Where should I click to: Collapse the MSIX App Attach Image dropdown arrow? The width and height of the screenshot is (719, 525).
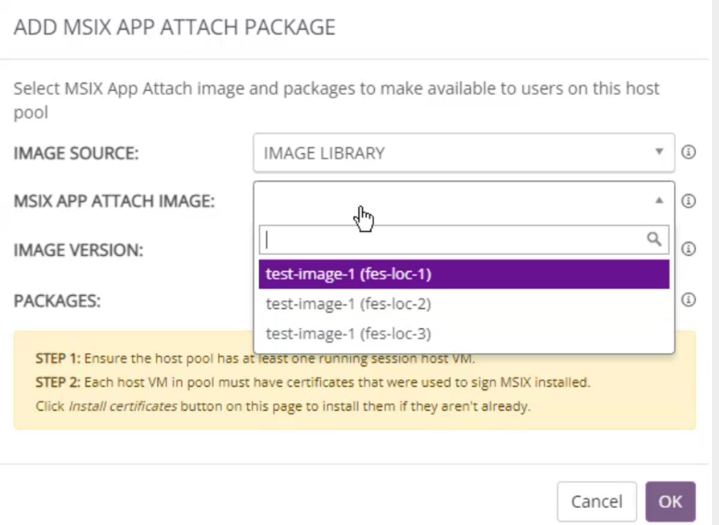(658, 201)
